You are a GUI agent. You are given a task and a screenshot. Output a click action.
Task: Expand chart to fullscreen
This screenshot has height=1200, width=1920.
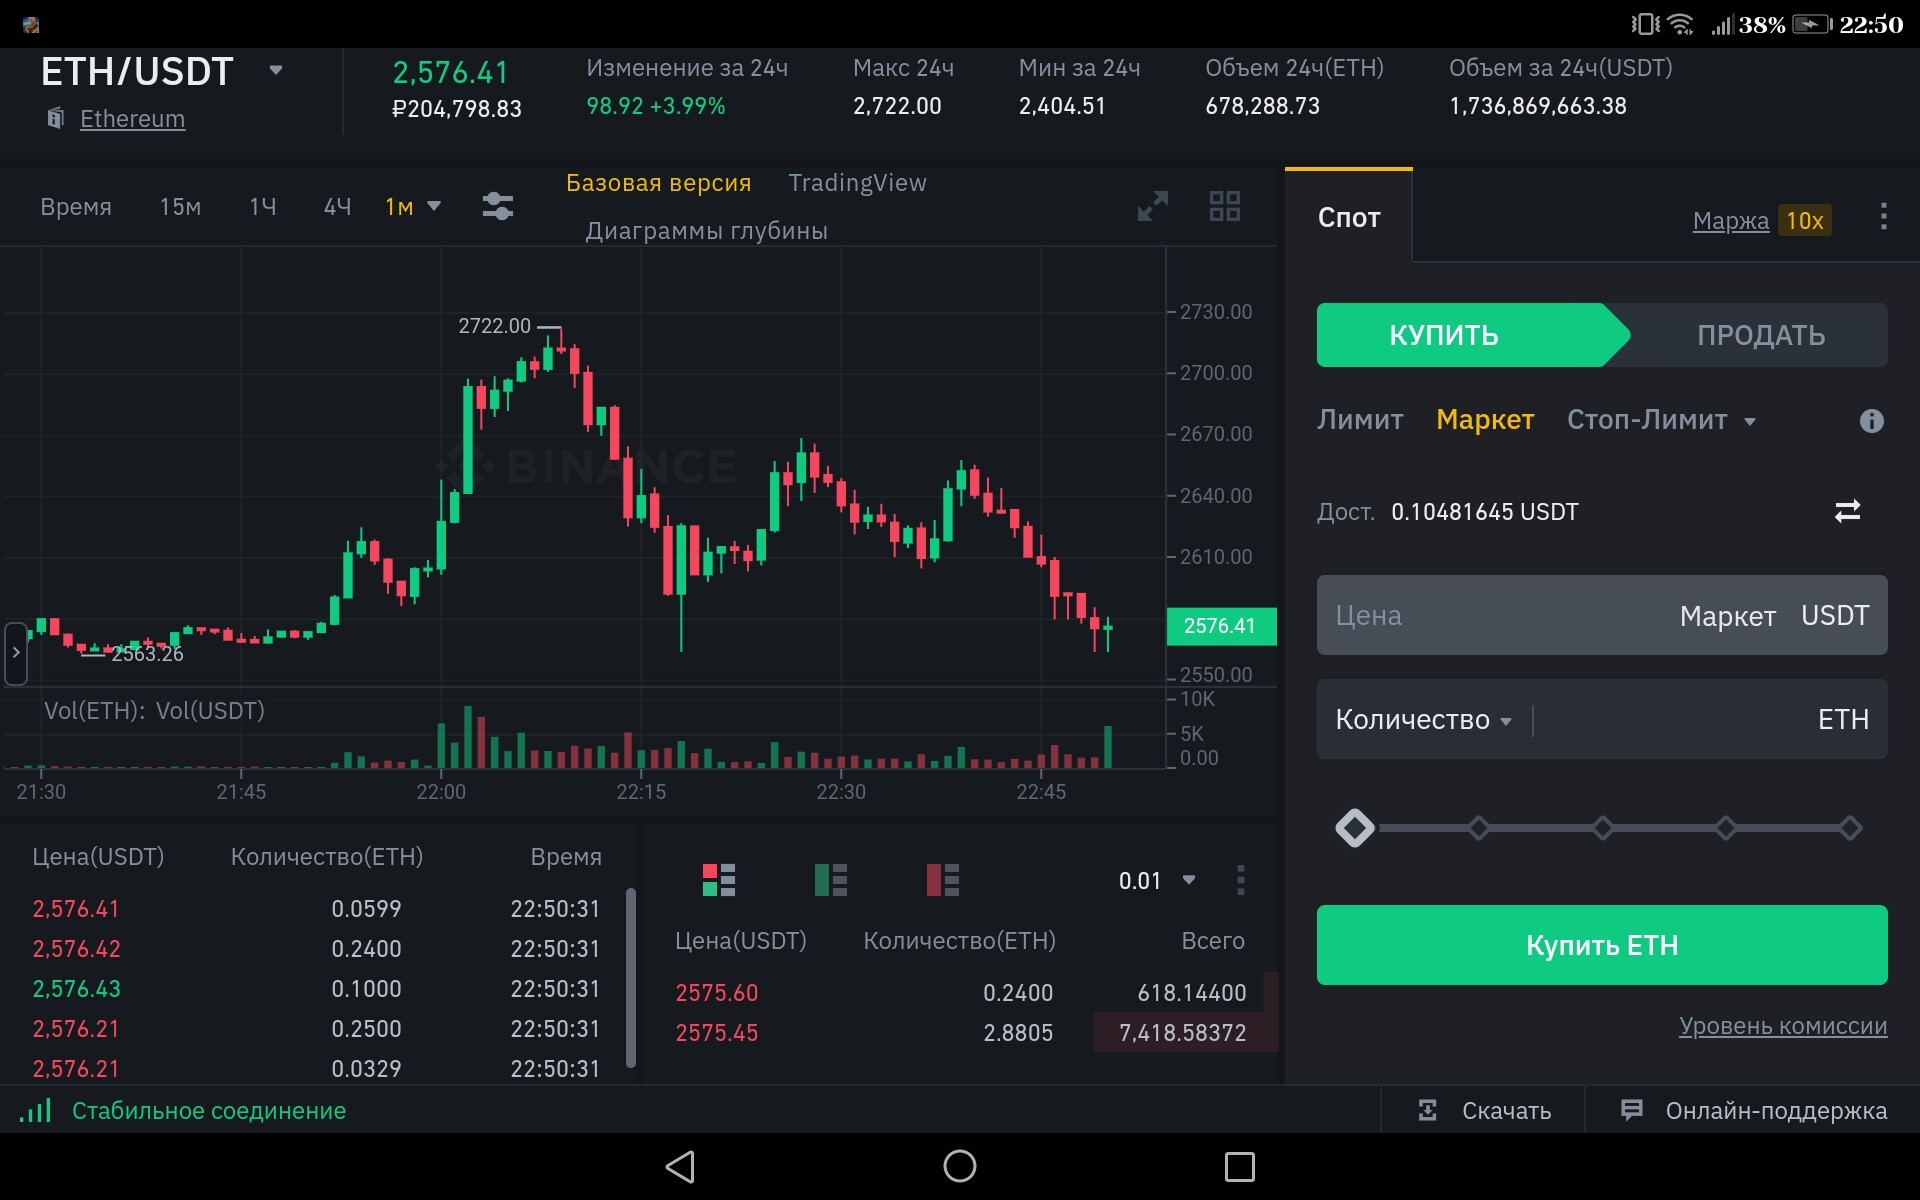[1152, 206]
